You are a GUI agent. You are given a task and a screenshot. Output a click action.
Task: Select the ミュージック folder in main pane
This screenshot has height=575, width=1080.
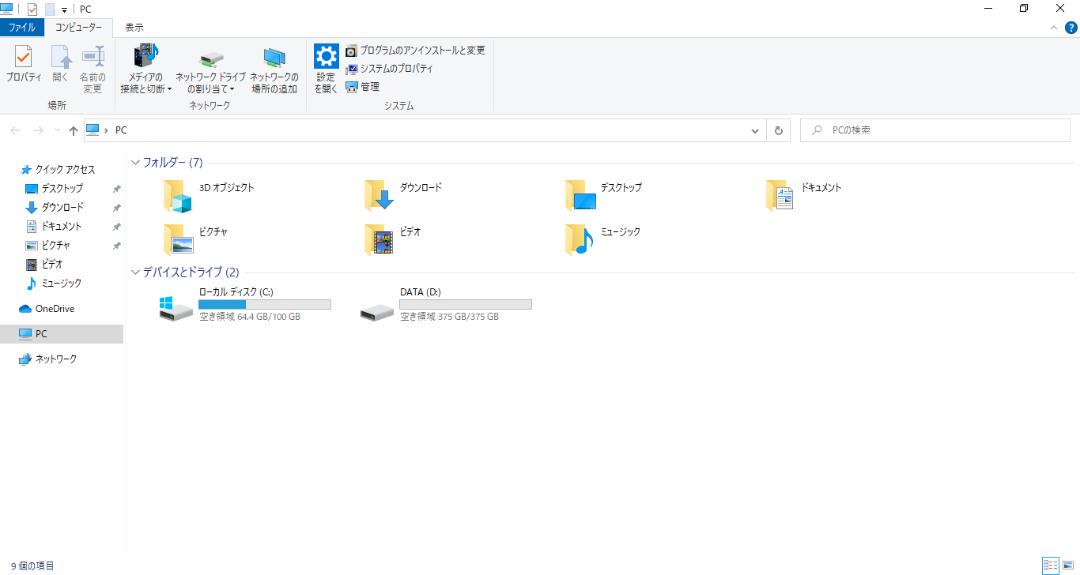pos(603,239)
